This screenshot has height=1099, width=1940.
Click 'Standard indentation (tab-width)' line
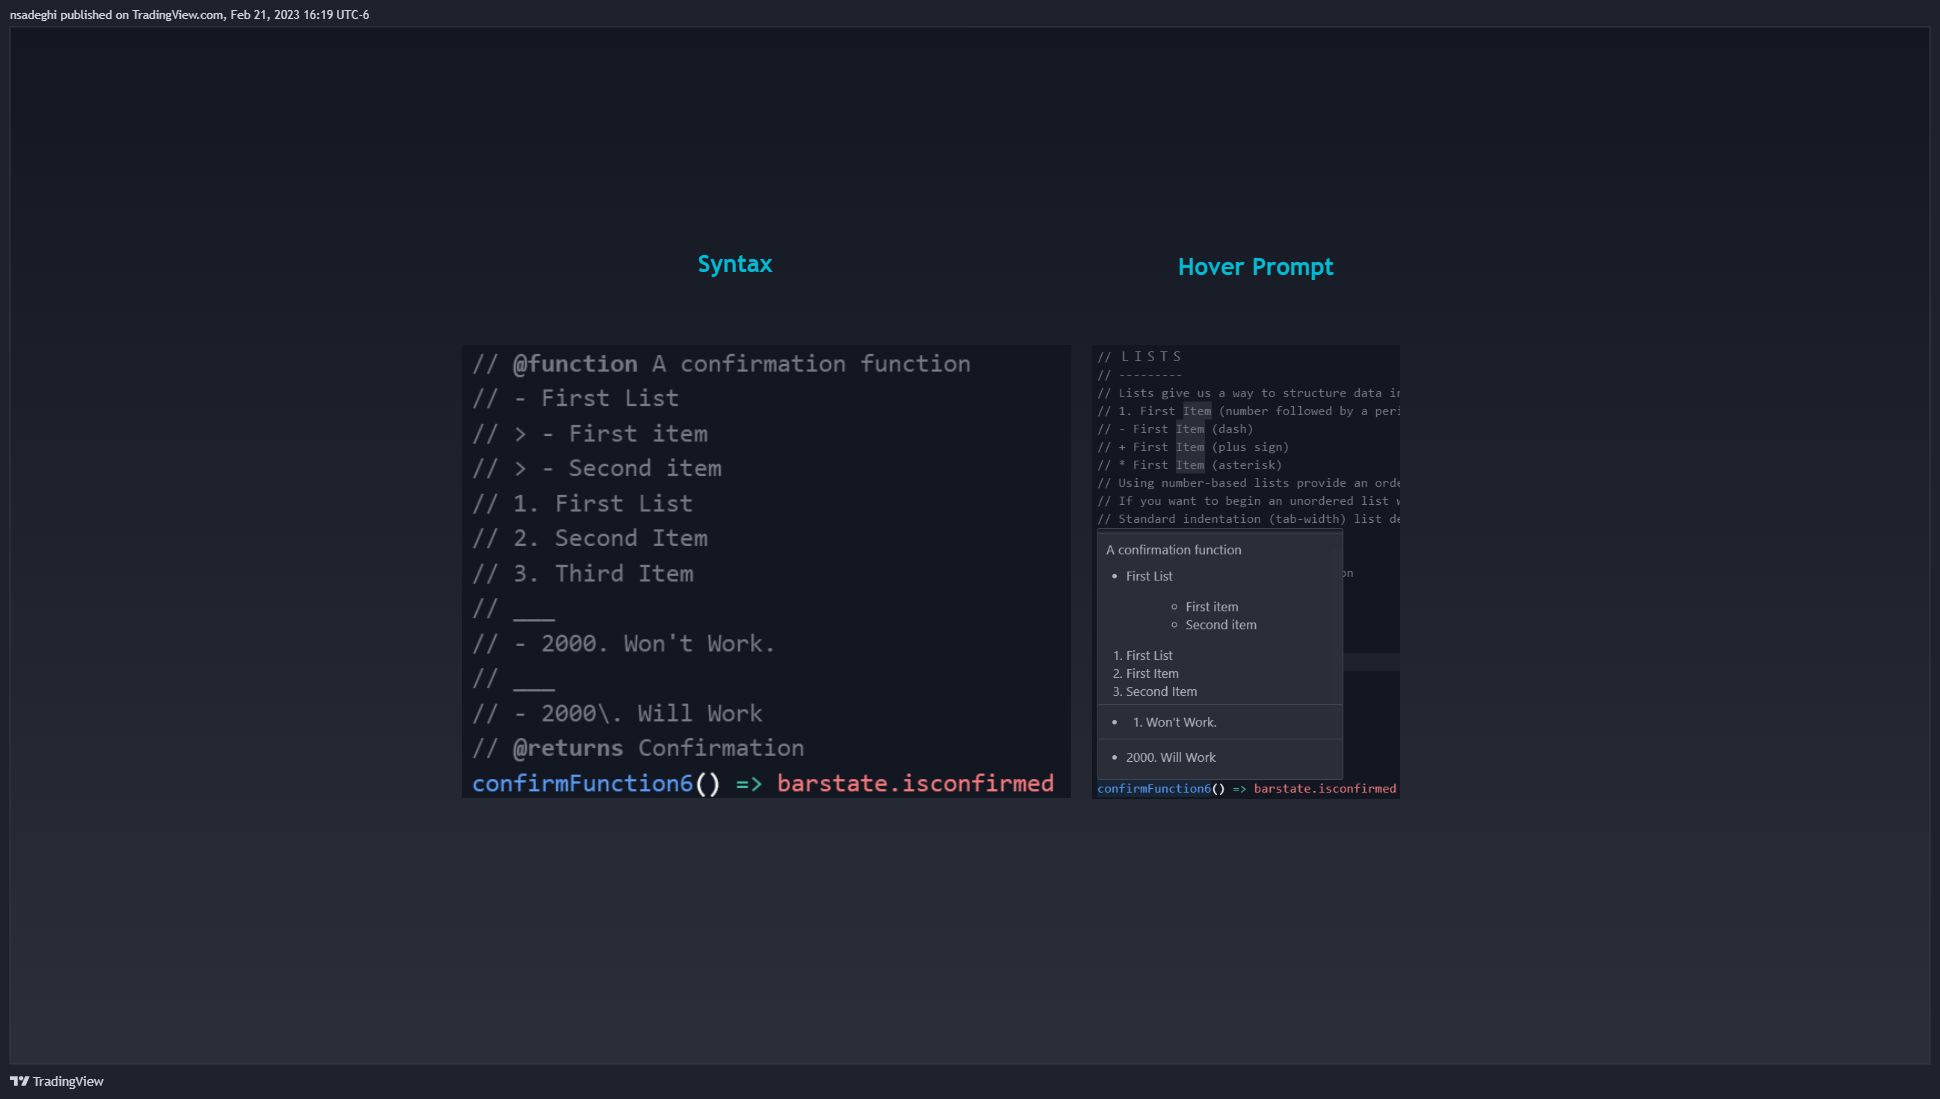[x=1248, y=519]
